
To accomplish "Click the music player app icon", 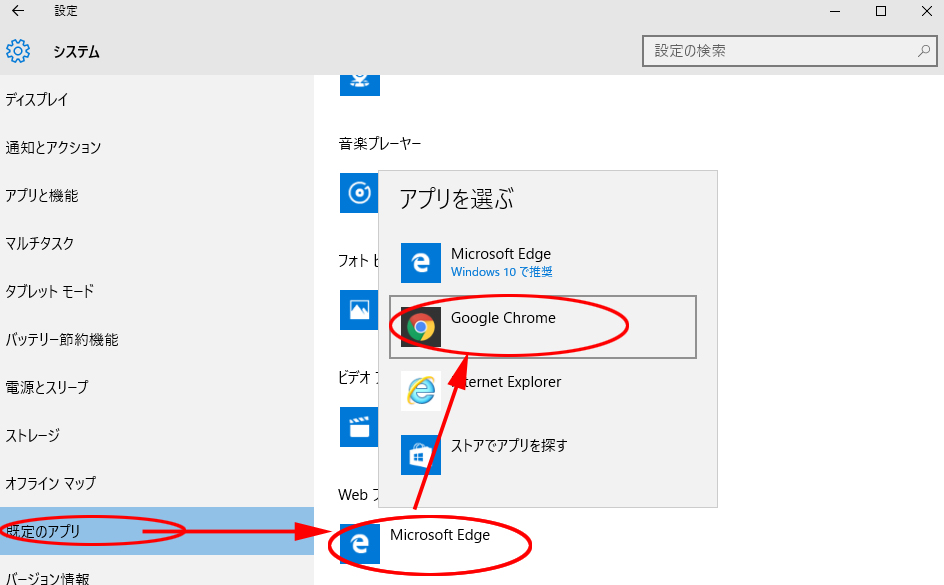I will pyautogui.click(x=359, y=193).
